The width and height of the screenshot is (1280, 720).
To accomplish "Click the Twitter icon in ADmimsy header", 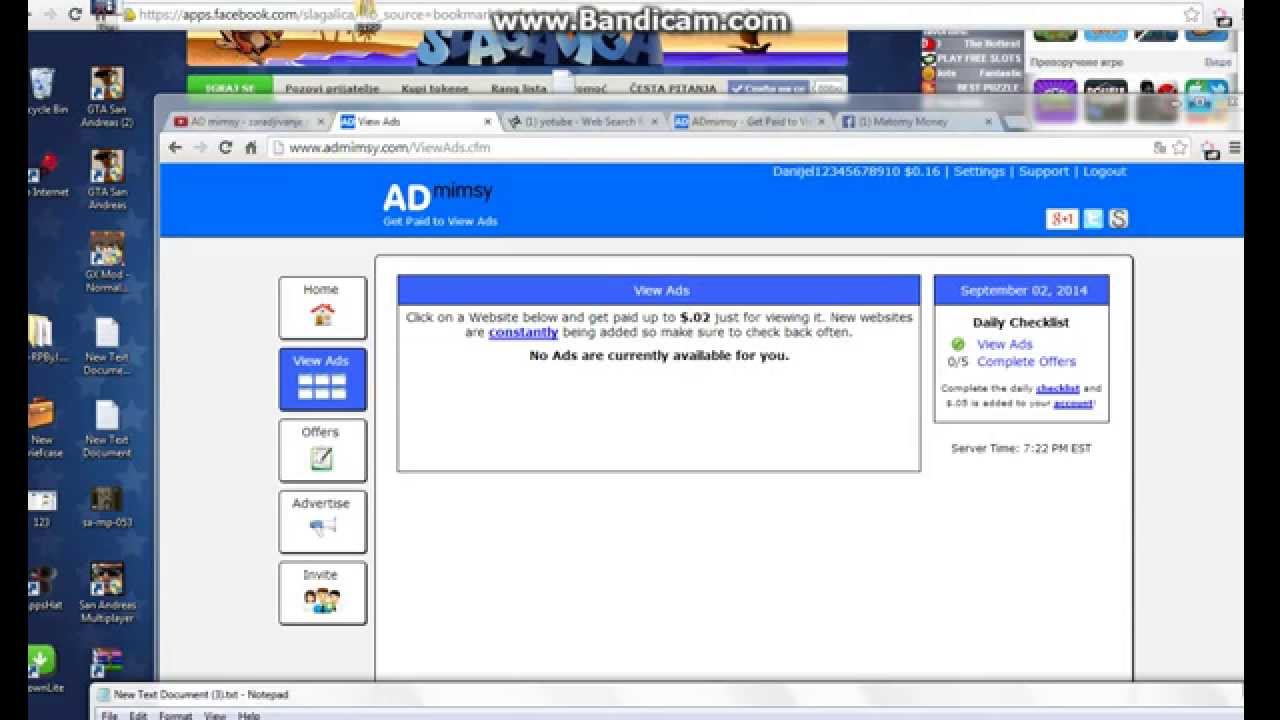I will pos(1094,219).
